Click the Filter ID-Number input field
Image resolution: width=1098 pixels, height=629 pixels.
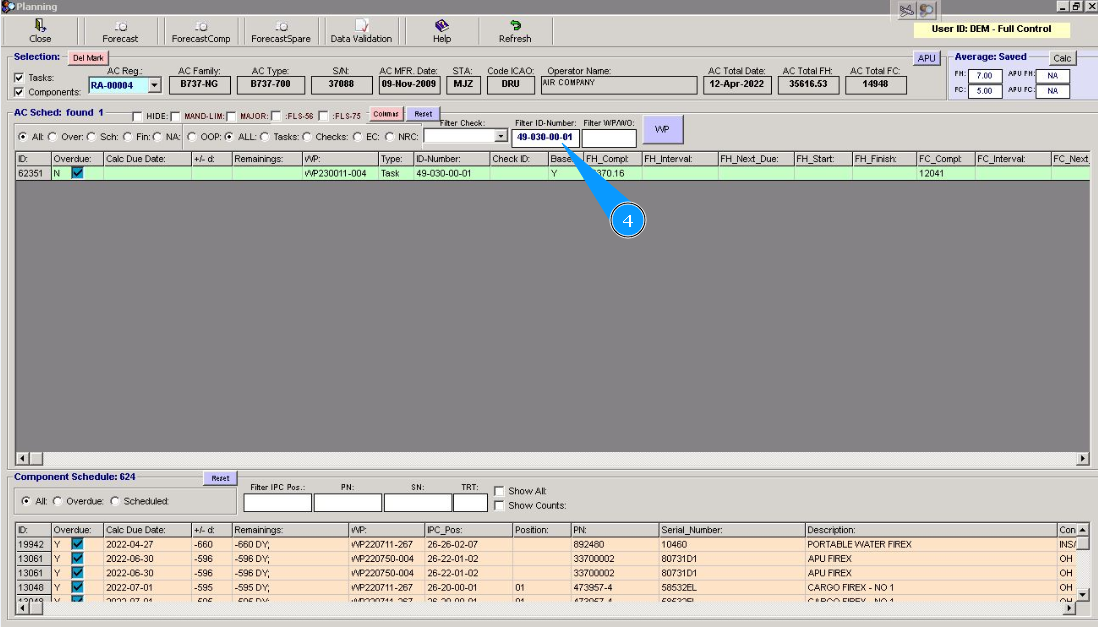545,137
